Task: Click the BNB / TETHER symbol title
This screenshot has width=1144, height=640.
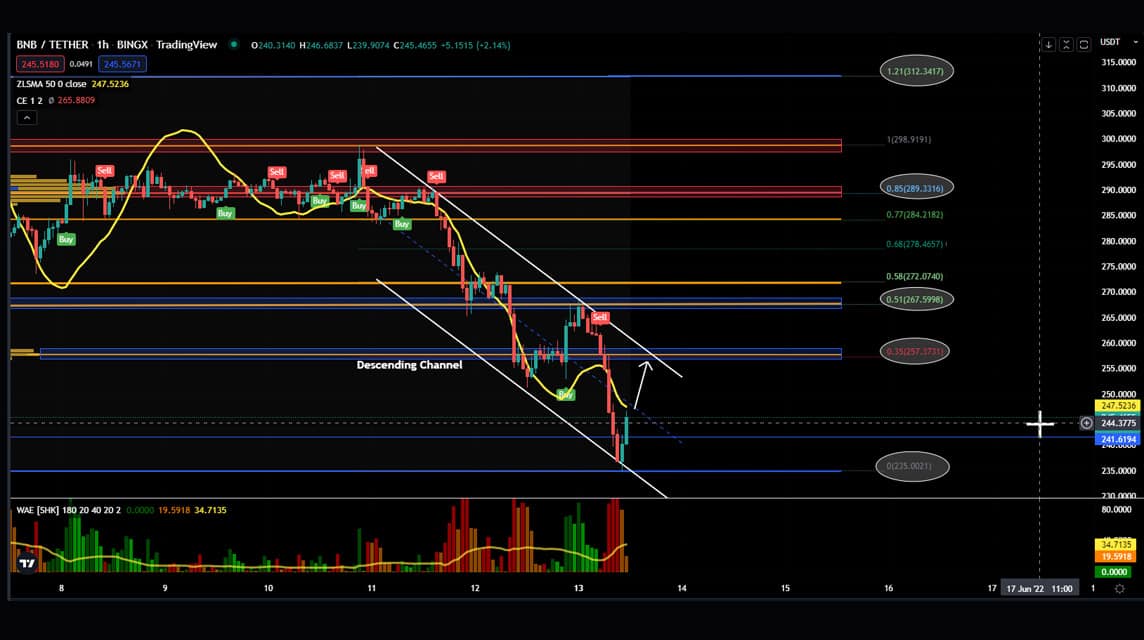Action: click(x=53, y=45)
